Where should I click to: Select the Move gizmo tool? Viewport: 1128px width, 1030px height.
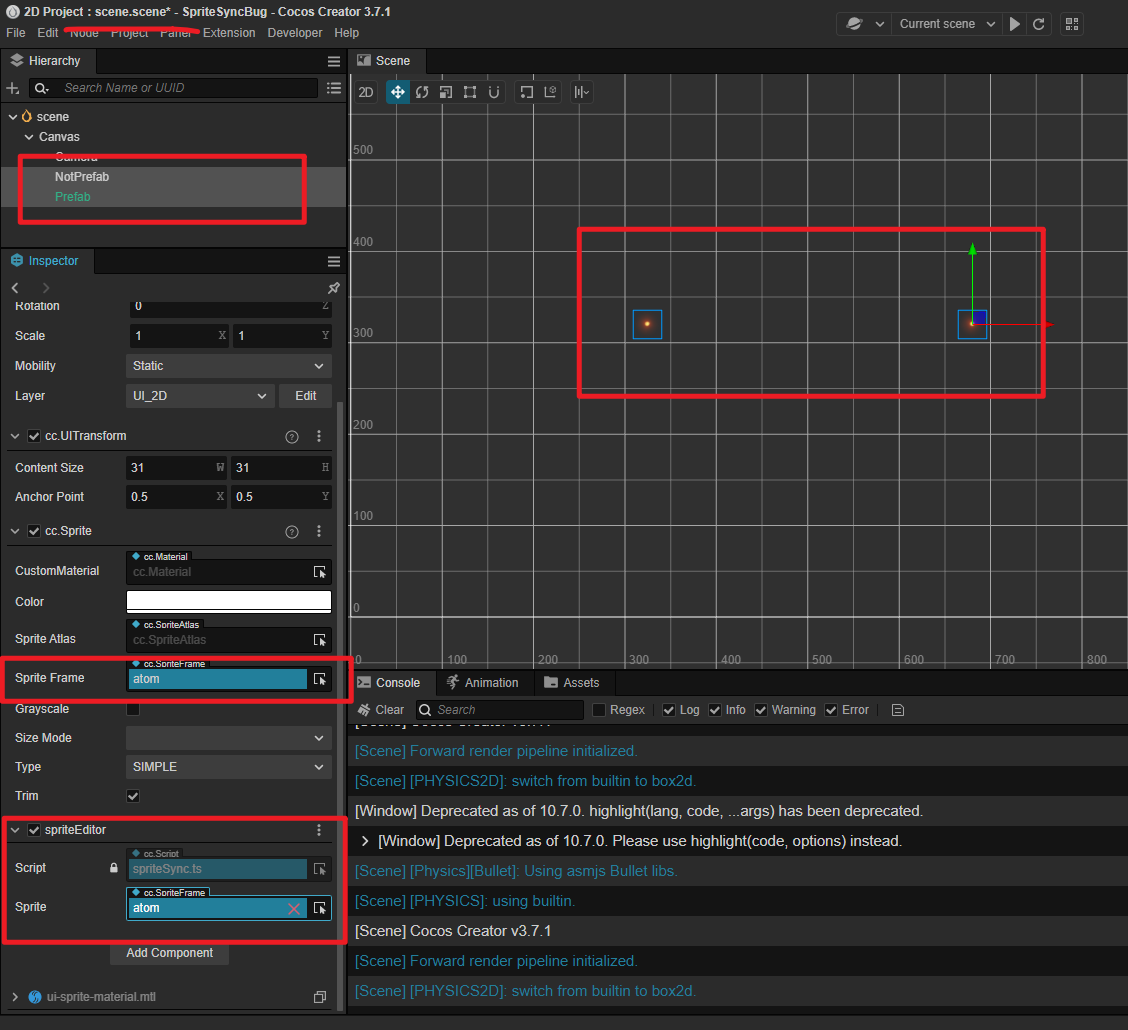(397, 92)
